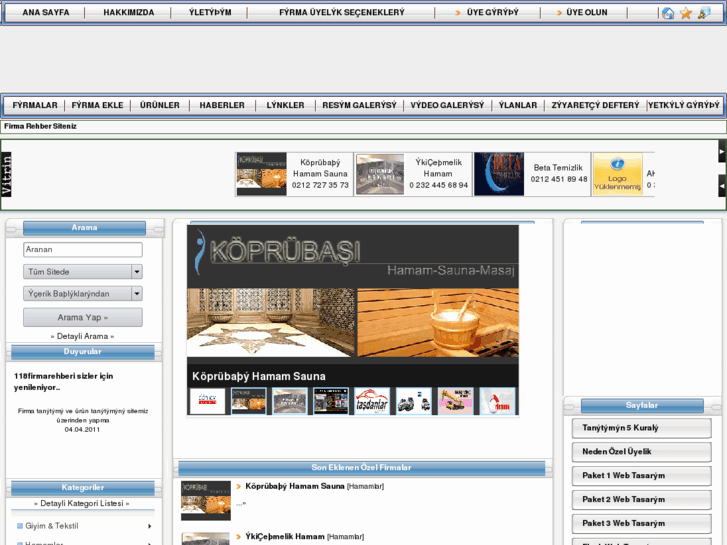Click the arrow icon before ÜYE GÝRÝÞÝ

coord(457,13)
